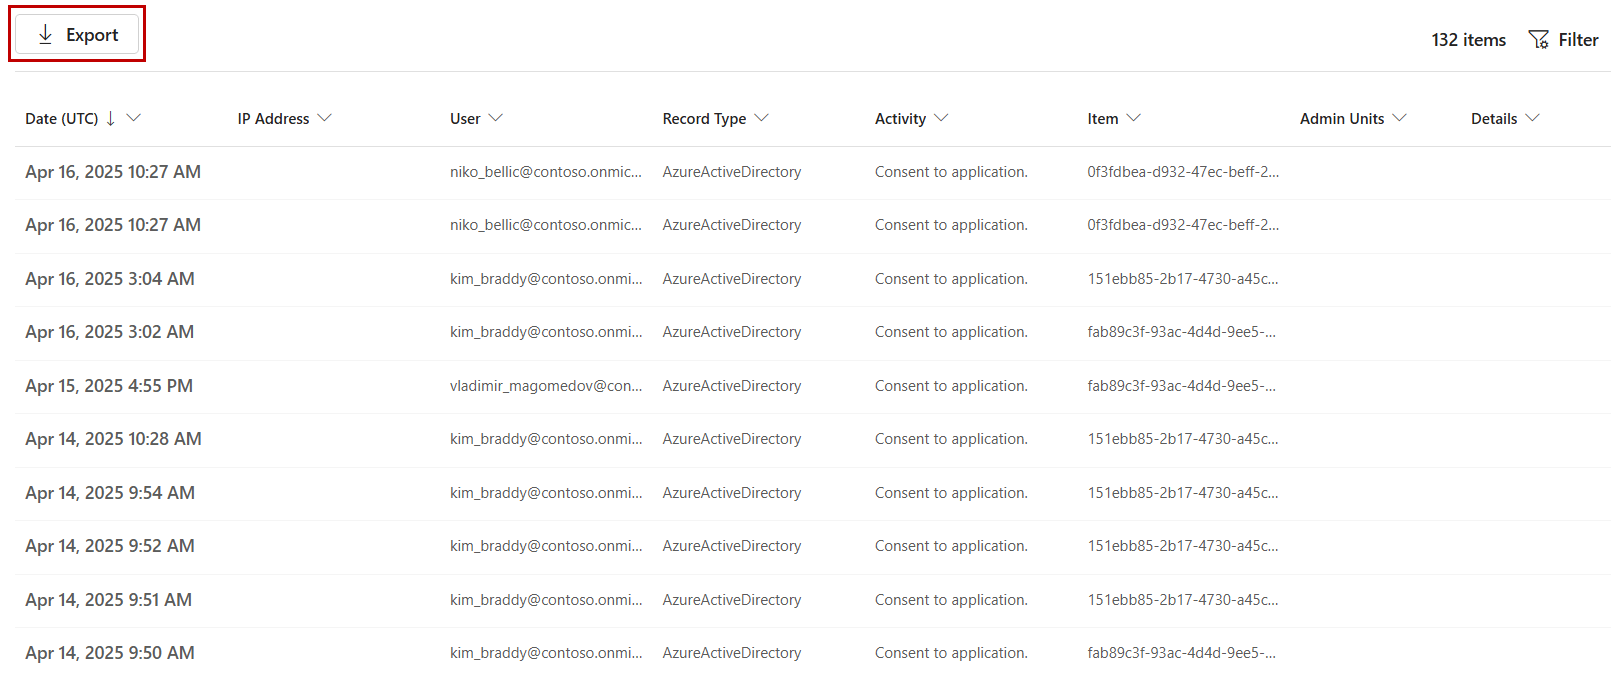Open the Filter panel

[x=1564, y=40]
